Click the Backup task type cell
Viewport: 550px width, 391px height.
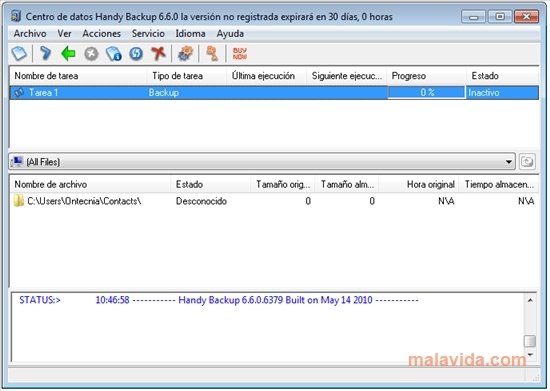click(x=163, y=93)
